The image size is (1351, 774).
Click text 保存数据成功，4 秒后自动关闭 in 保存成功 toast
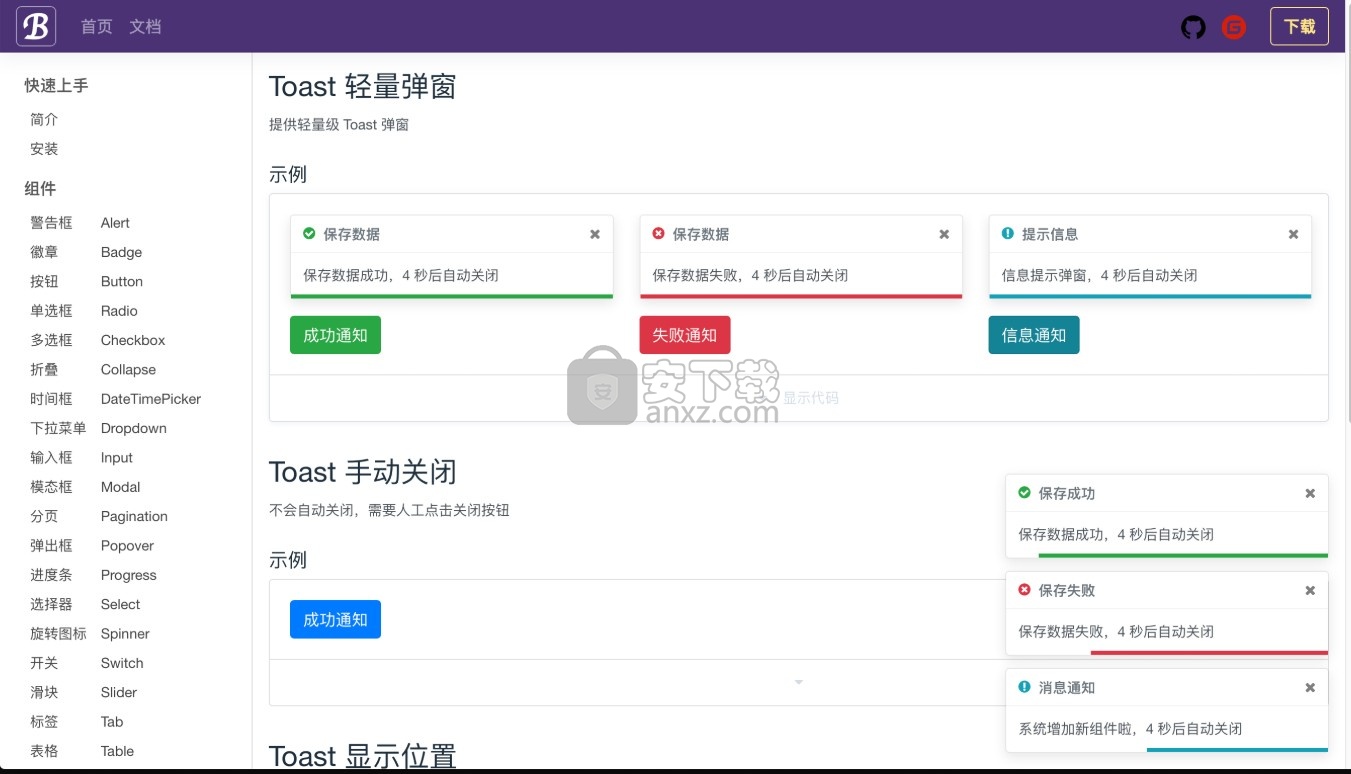[1116, 534]
